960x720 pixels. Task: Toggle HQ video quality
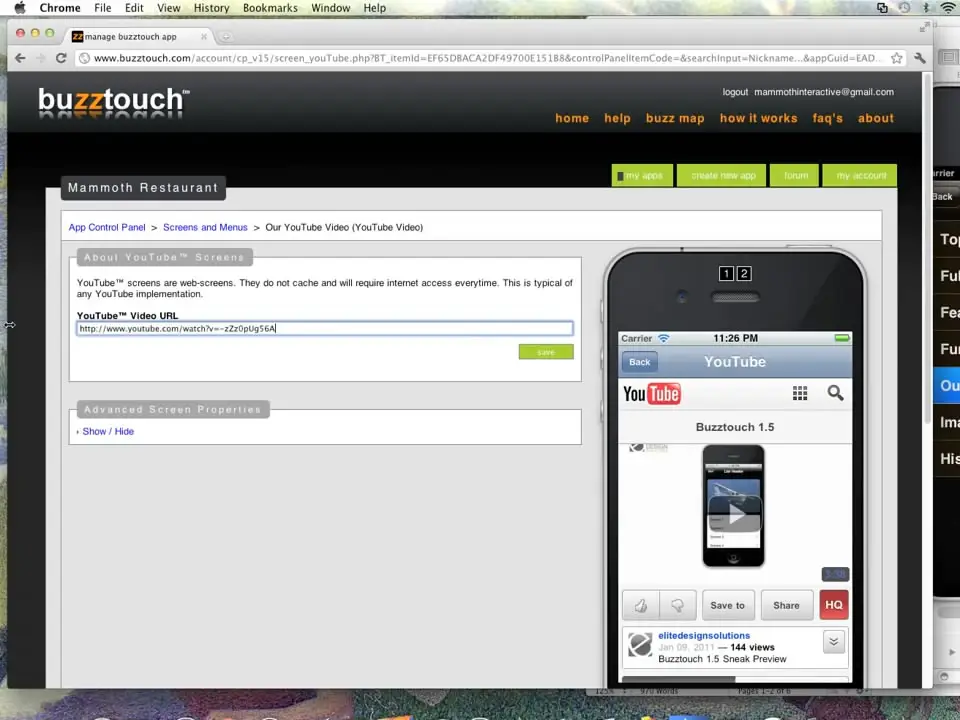pyautogui.click(x=833, y=606)
